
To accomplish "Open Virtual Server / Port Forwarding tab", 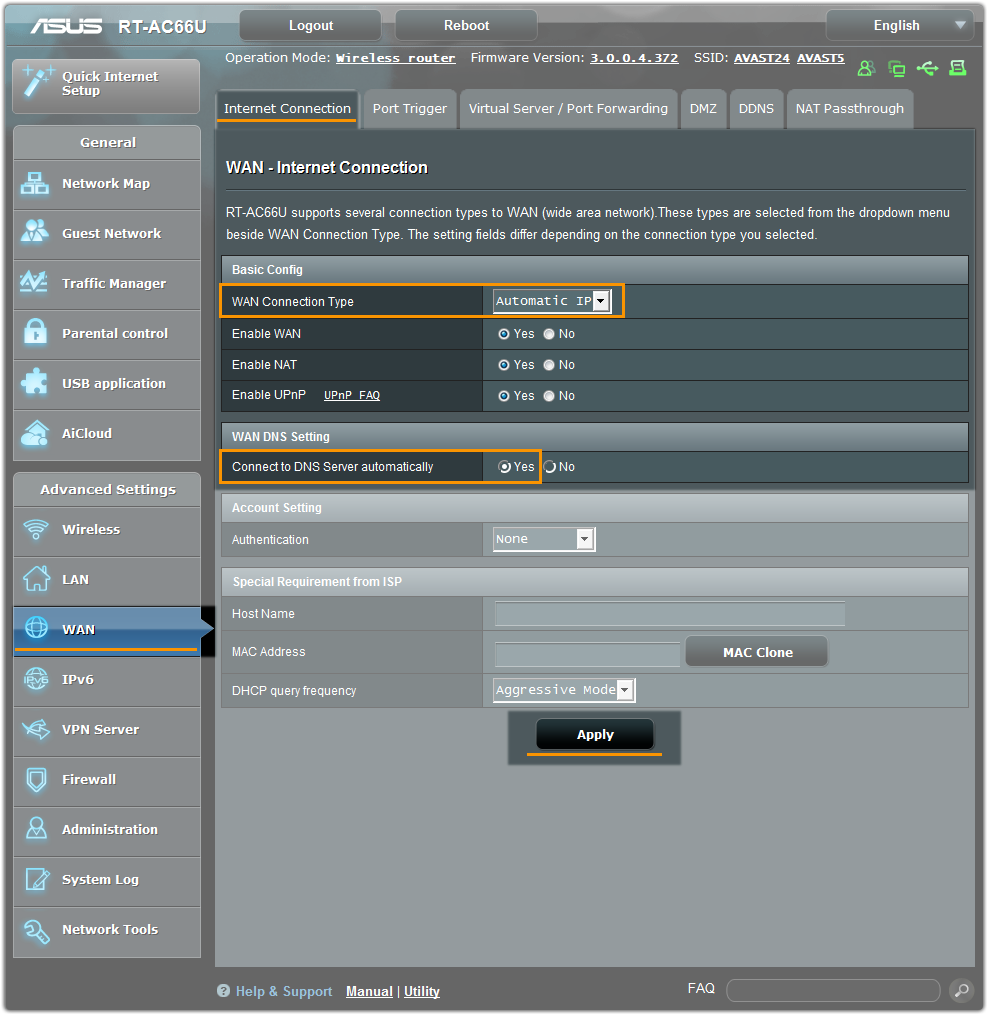I will (568, 109).
